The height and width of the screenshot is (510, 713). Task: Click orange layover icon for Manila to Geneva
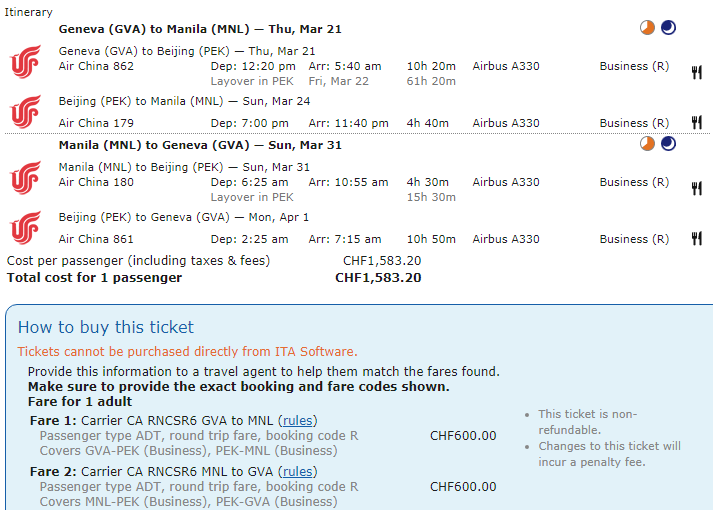[648, 144]
